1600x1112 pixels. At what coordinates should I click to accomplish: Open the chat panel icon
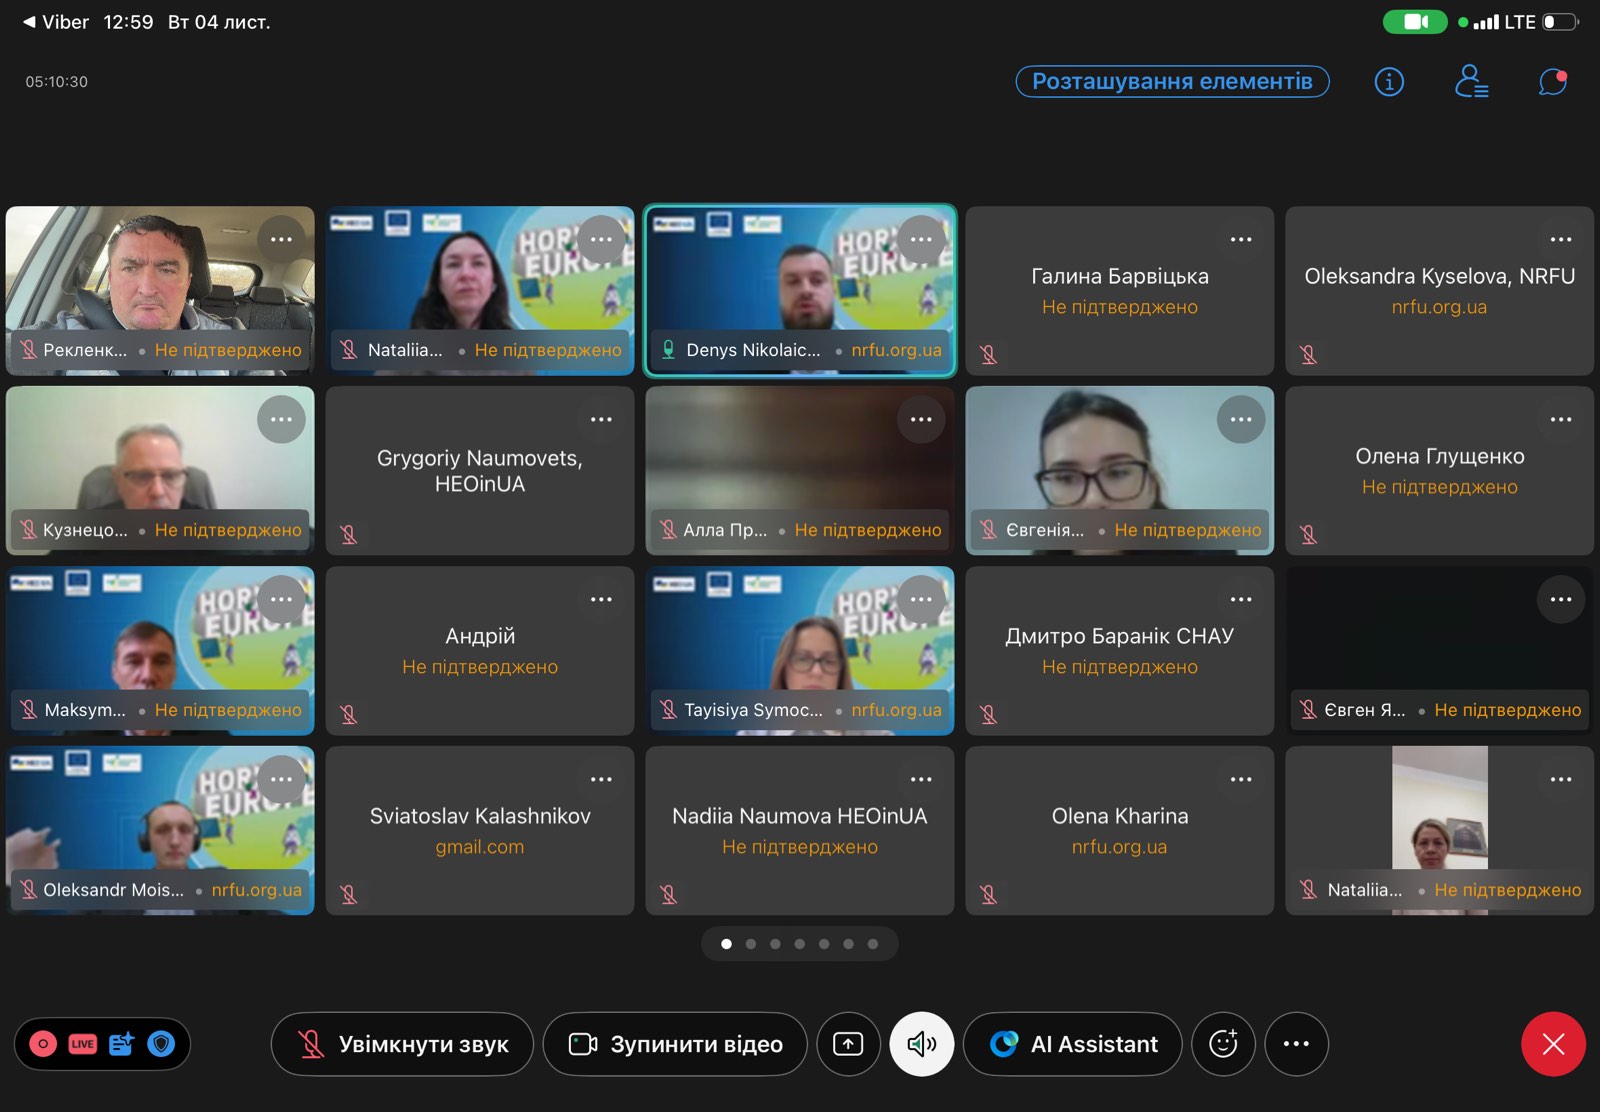click(x=1552, y=82)
